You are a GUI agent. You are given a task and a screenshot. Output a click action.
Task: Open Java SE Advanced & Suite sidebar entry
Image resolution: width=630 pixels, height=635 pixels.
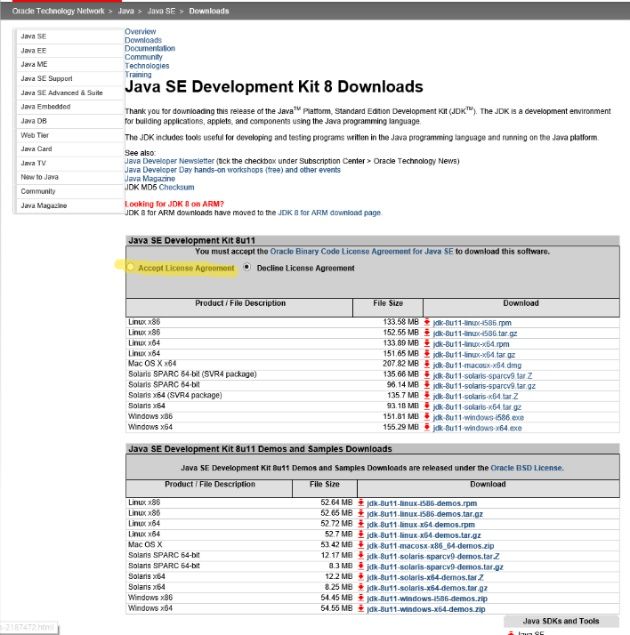coord(62,93)
